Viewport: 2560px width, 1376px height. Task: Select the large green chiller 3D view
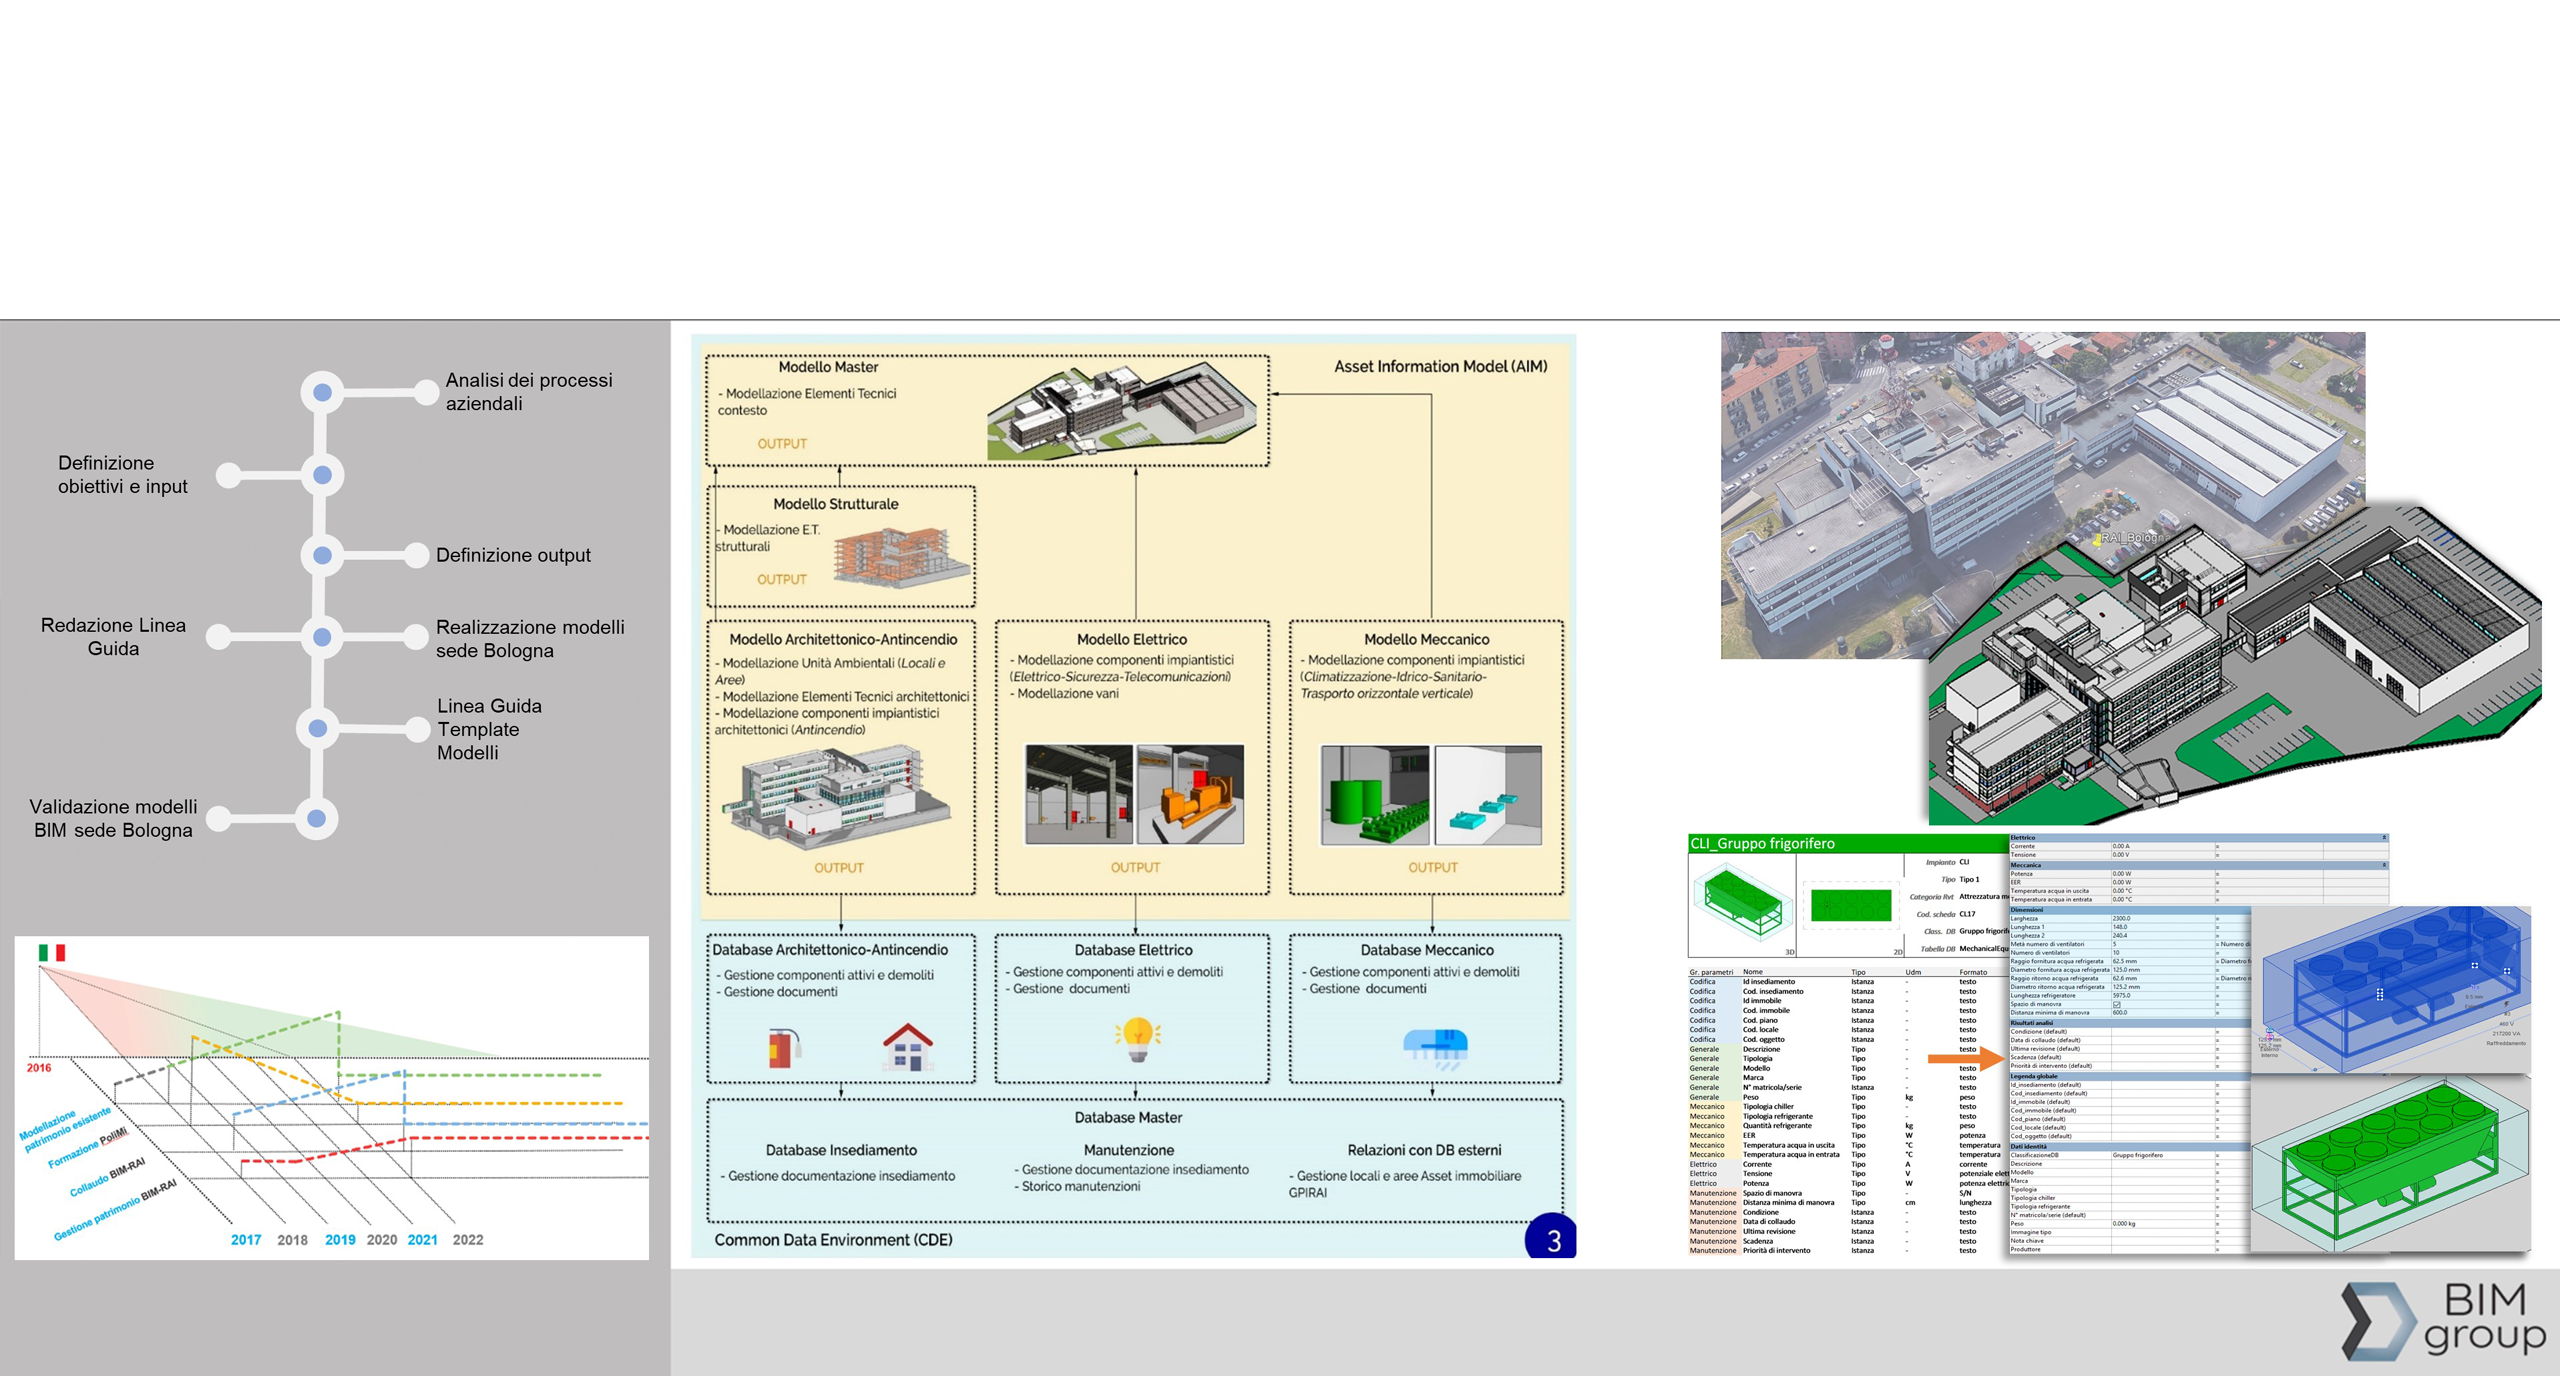point(2392,1163)
